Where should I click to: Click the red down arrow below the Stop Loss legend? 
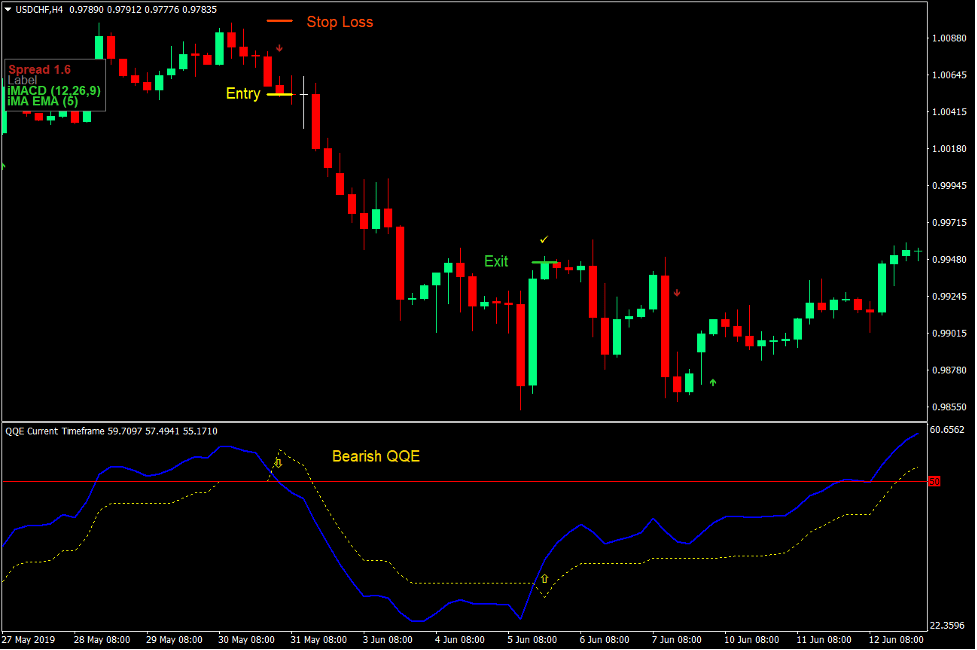coord(280,47)
